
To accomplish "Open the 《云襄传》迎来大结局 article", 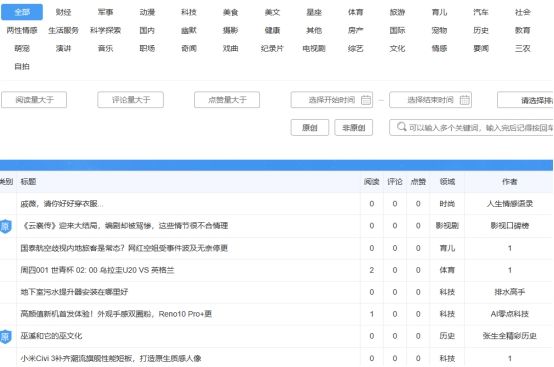I will pyautogui.click(x=124, y=226).
